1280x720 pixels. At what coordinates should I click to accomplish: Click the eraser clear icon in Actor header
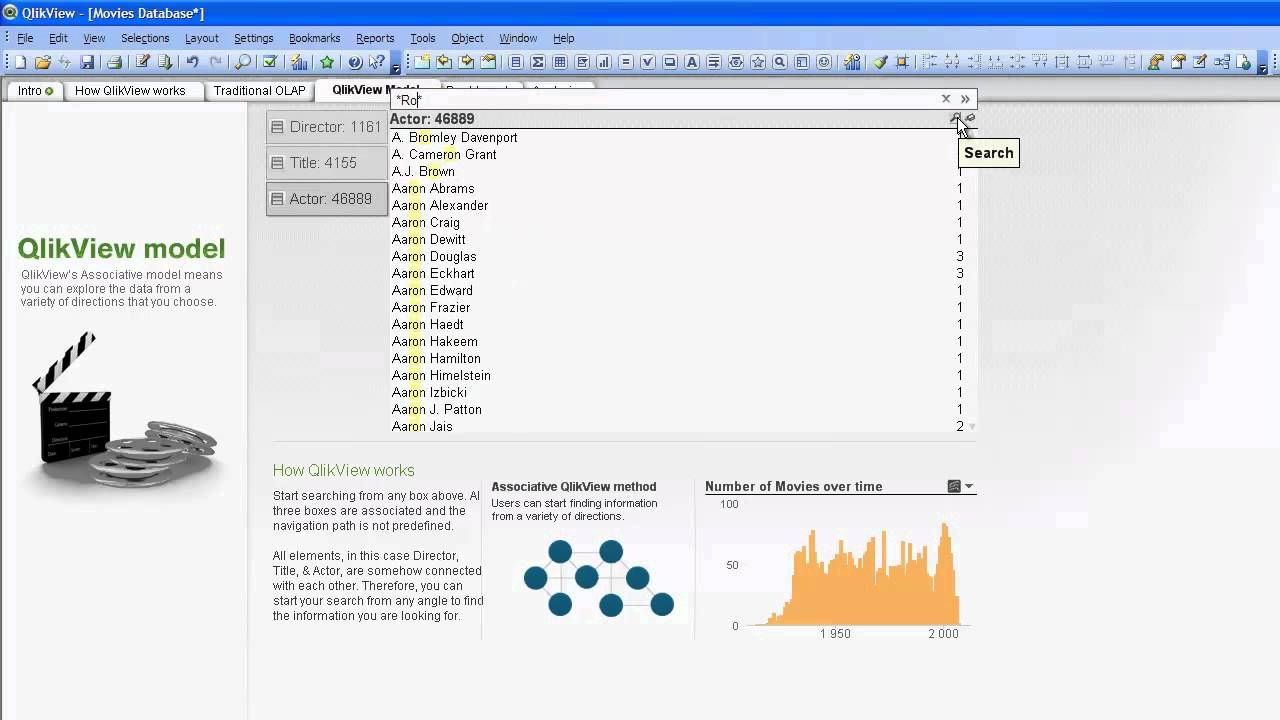(970, 119)
